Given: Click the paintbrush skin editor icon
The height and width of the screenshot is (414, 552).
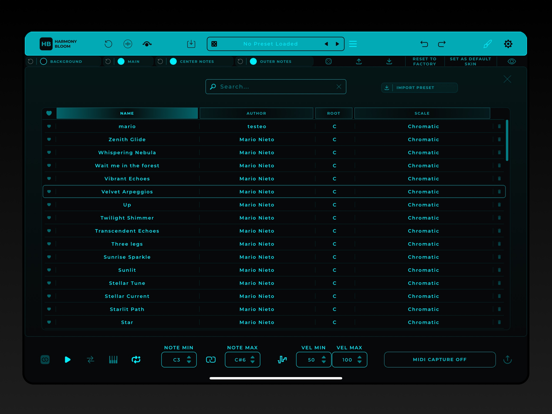Looking at the screenshot, I should (x=488, y=44).
